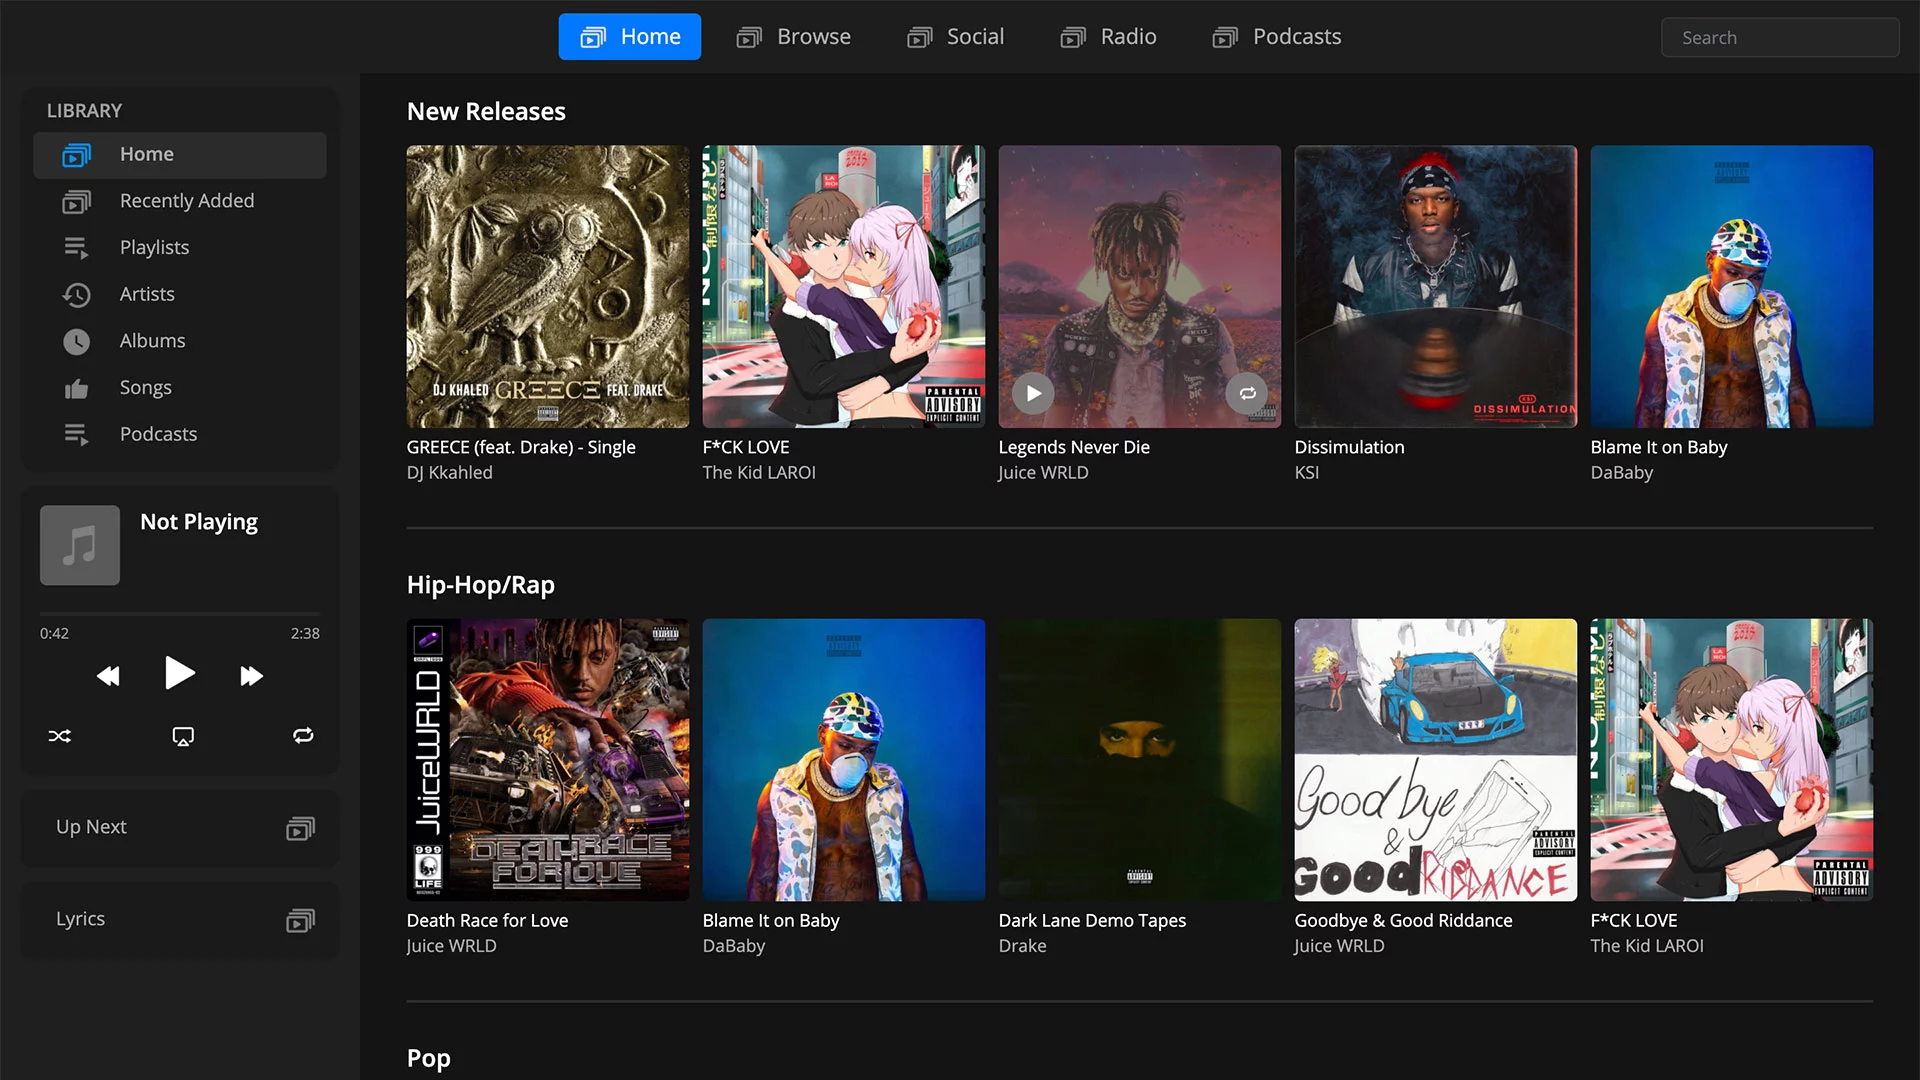Open the Social tab
Viewport: 1920px width, 1080px height.
(955, 37)
